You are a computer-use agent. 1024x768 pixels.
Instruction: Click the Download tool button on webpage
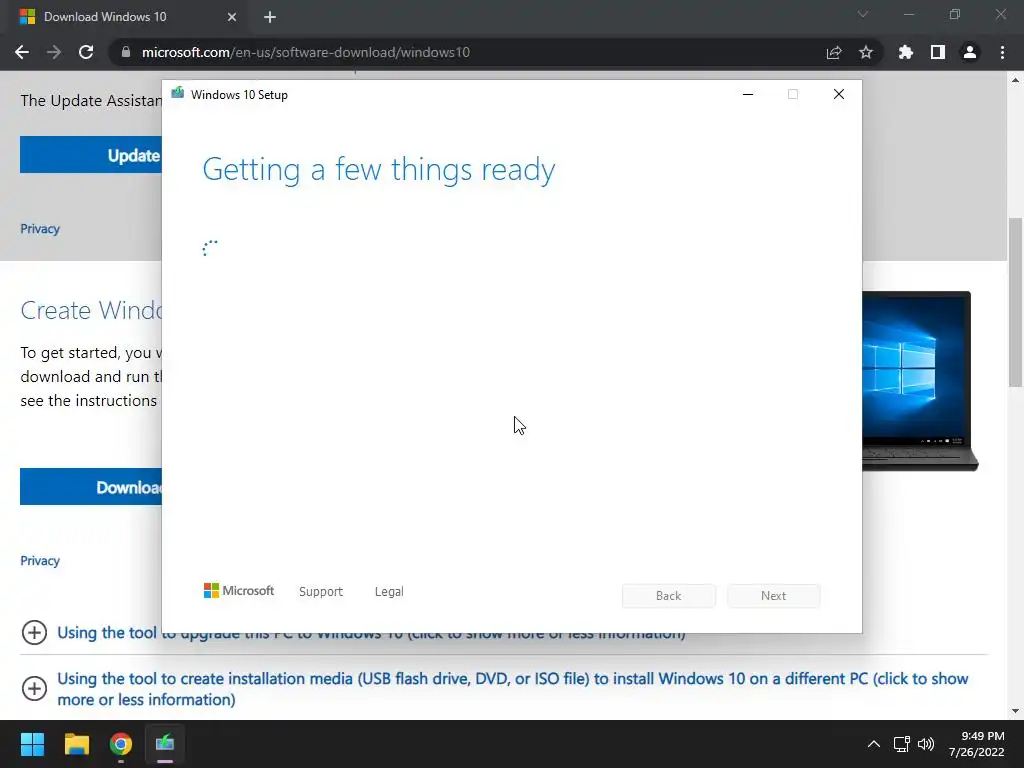pos(91,487)
